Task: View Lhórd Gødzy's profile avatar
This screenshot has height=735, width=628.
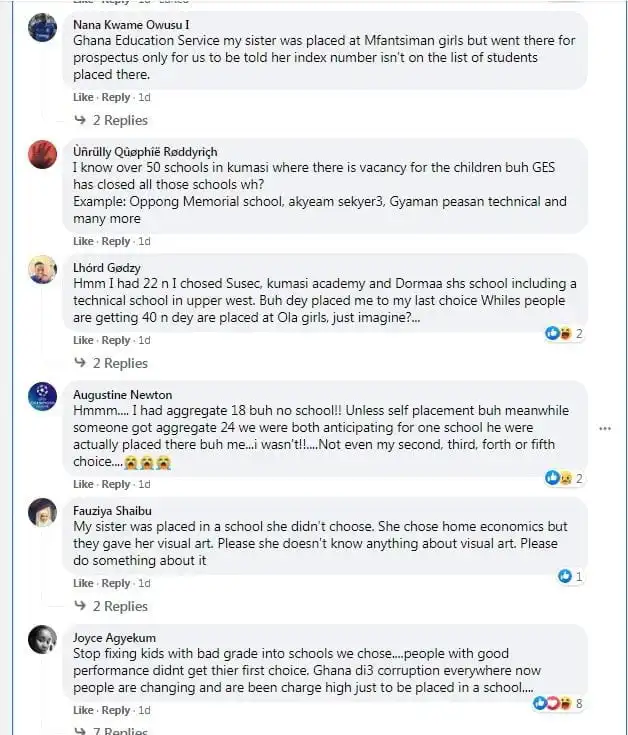Action: tap(42, 269)
